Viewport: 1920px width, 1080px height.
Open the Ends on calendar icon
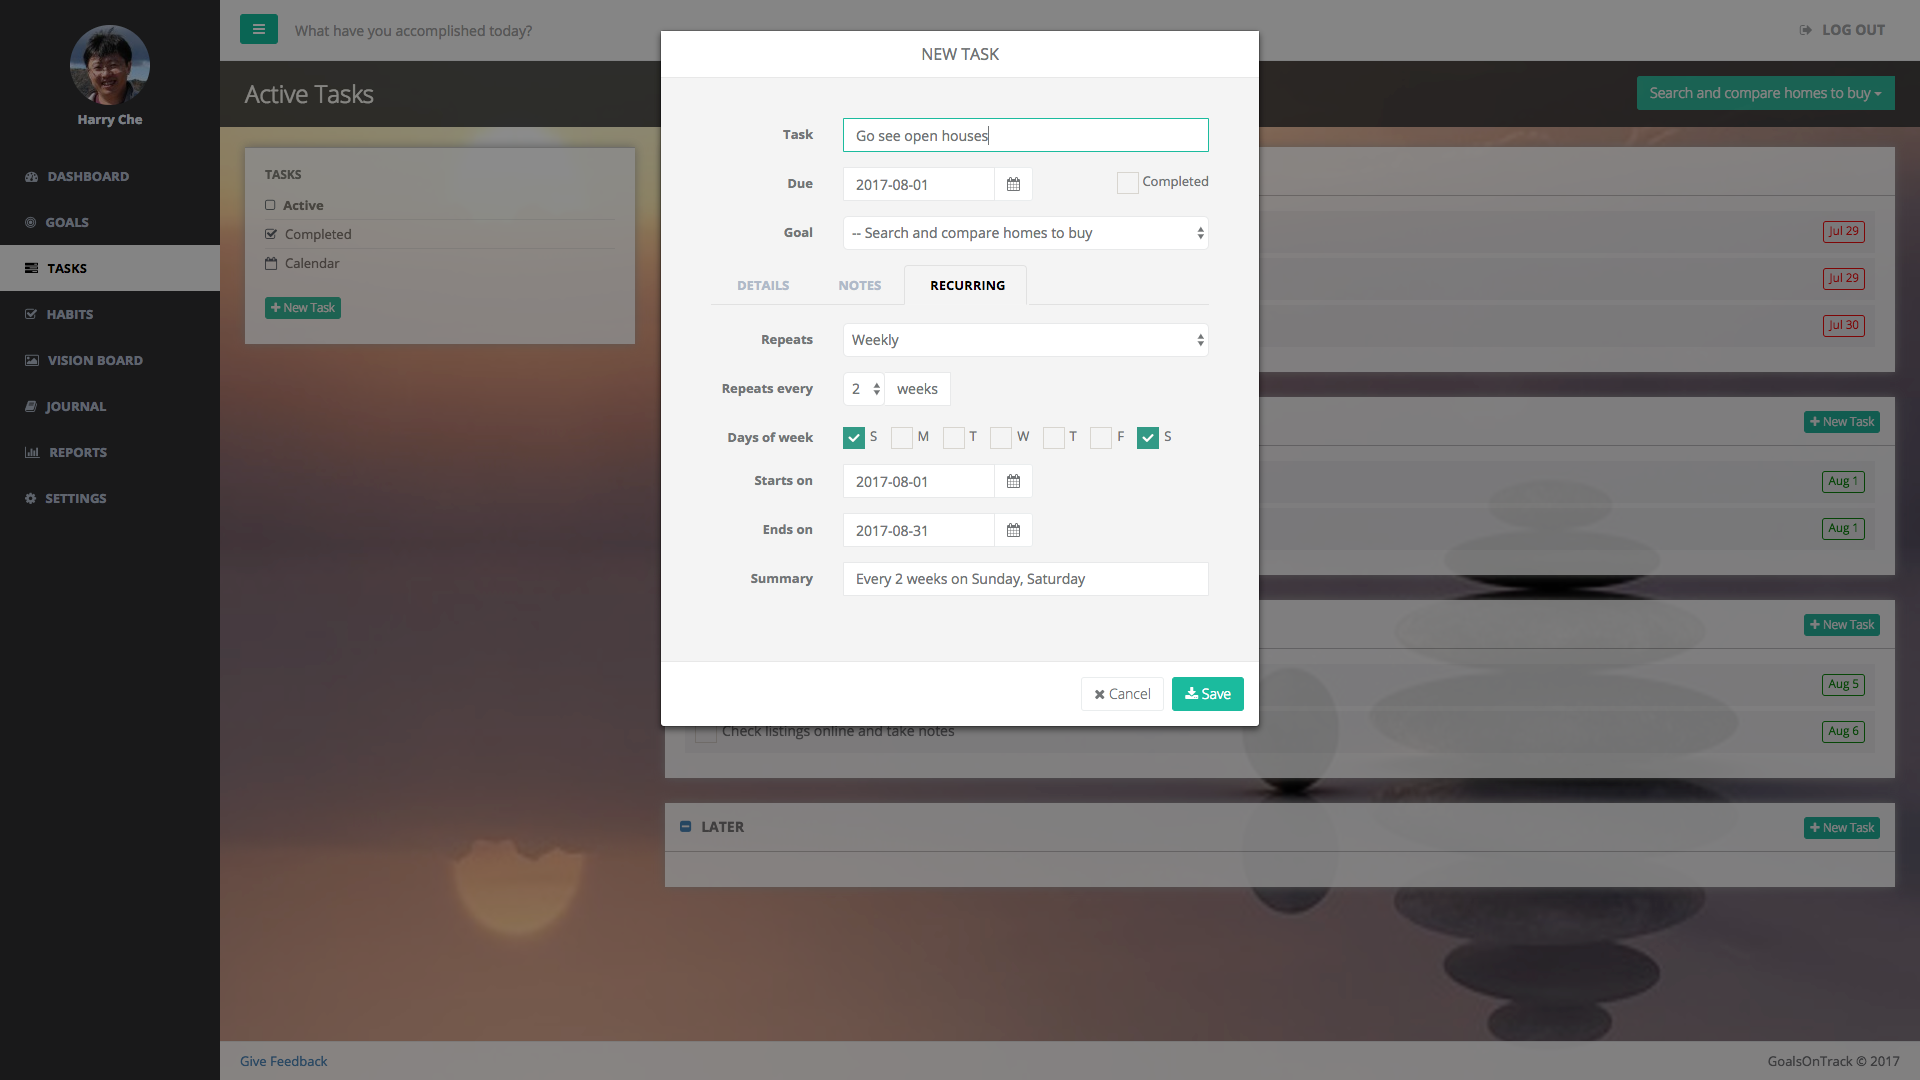pos(1013,530)
